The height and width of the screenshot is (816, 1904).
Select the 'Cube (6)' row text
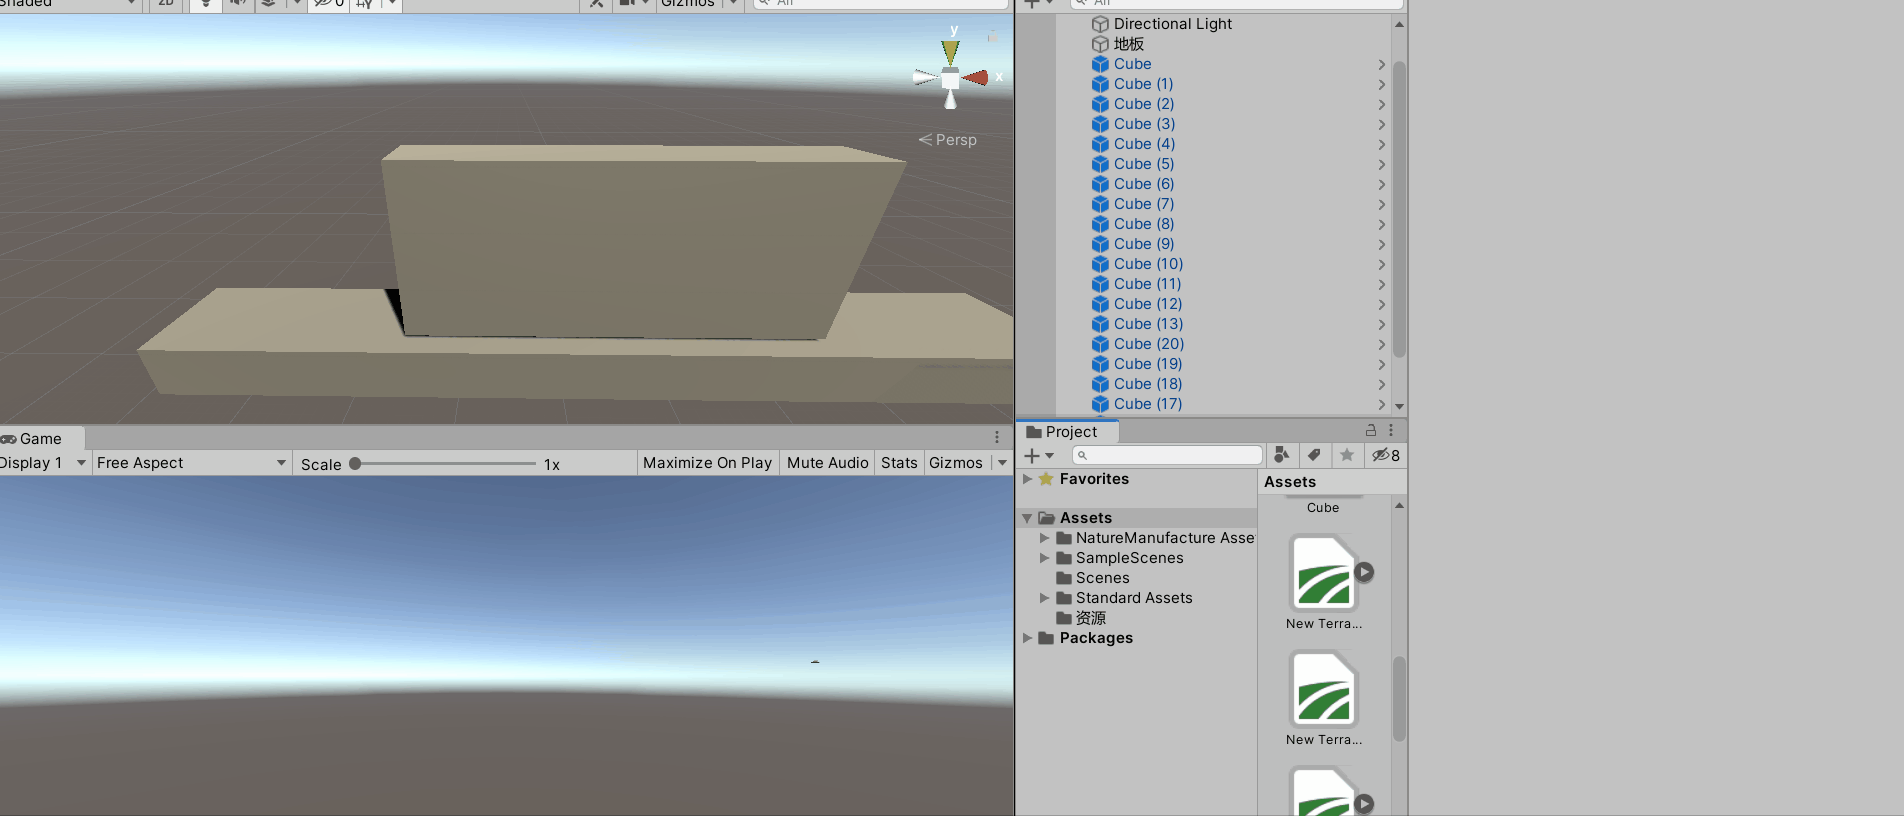point(1144,184)
